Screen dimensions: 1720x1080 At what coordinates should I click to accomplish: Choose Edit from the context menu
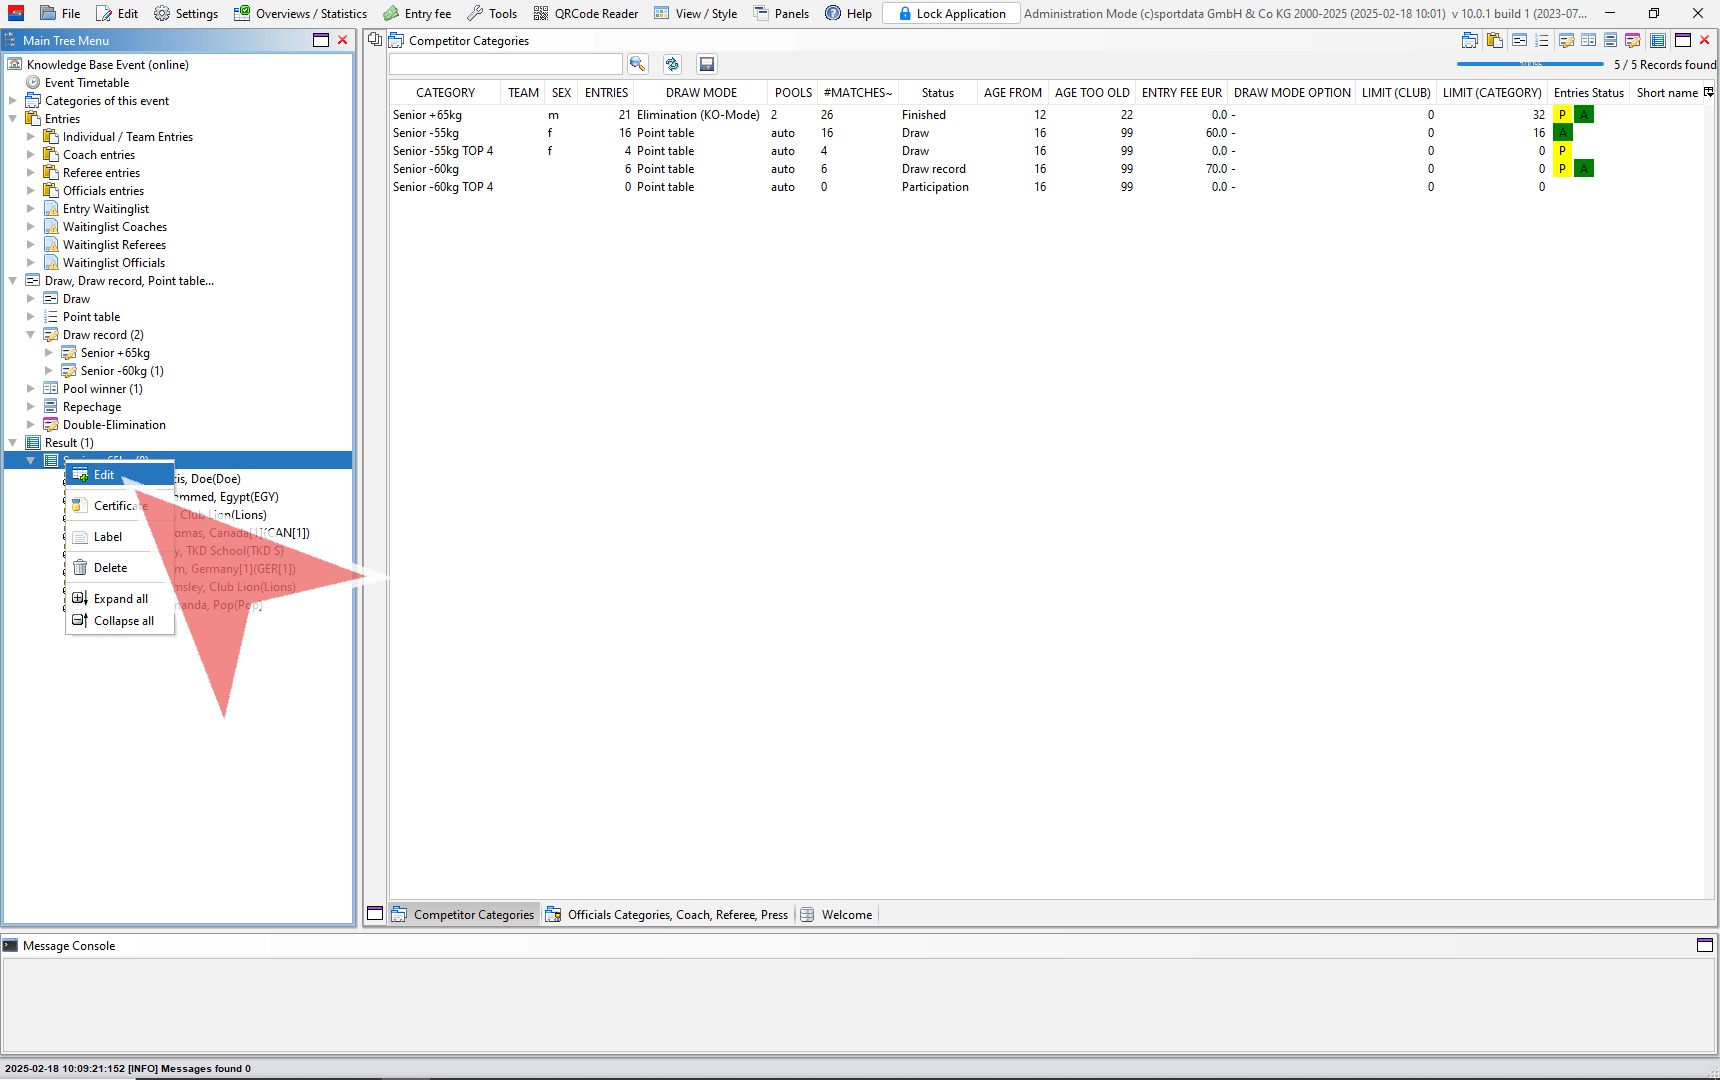coord(104,475)
